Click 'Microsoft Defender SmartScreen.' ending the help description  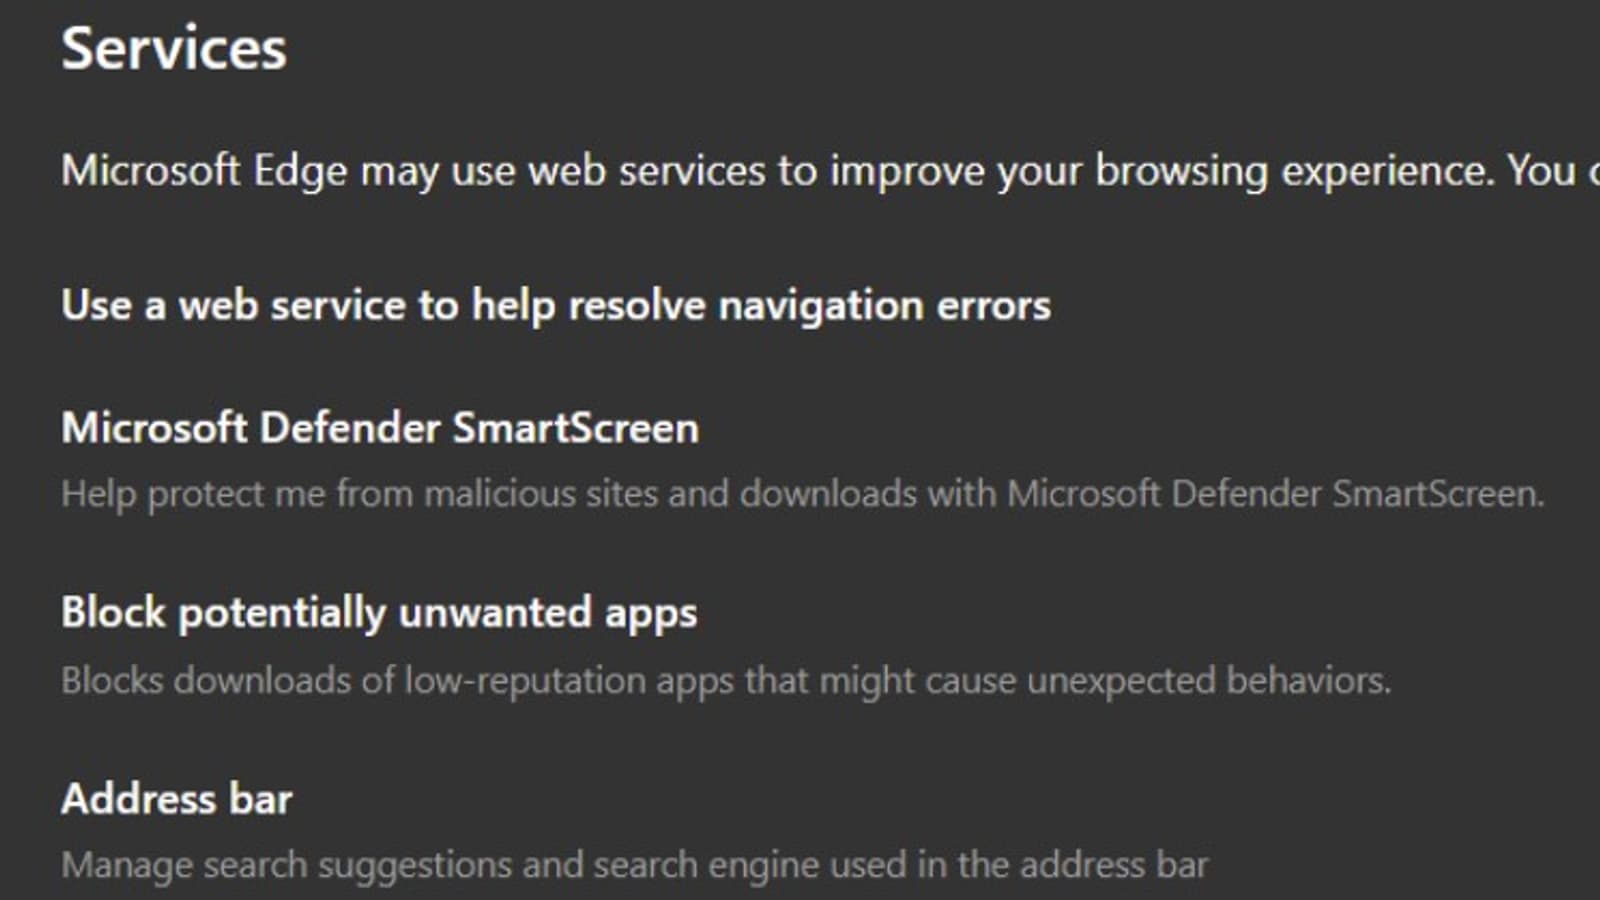1275,494
